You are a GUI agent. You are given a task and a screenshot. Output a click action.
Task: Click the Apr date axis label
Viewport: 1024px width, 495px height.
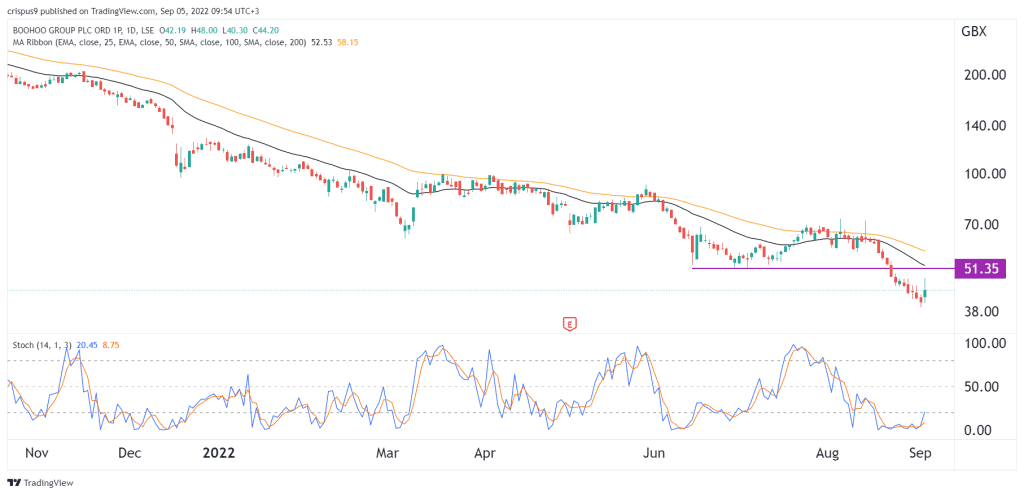[484, 453]
